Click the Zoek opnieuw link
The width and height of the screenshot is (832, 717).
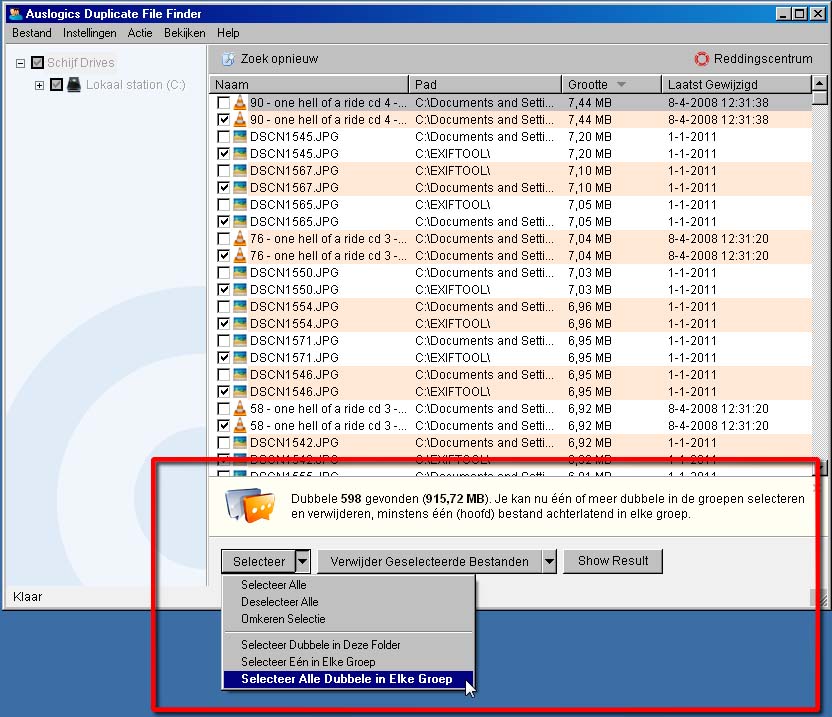tap(279, 59)
